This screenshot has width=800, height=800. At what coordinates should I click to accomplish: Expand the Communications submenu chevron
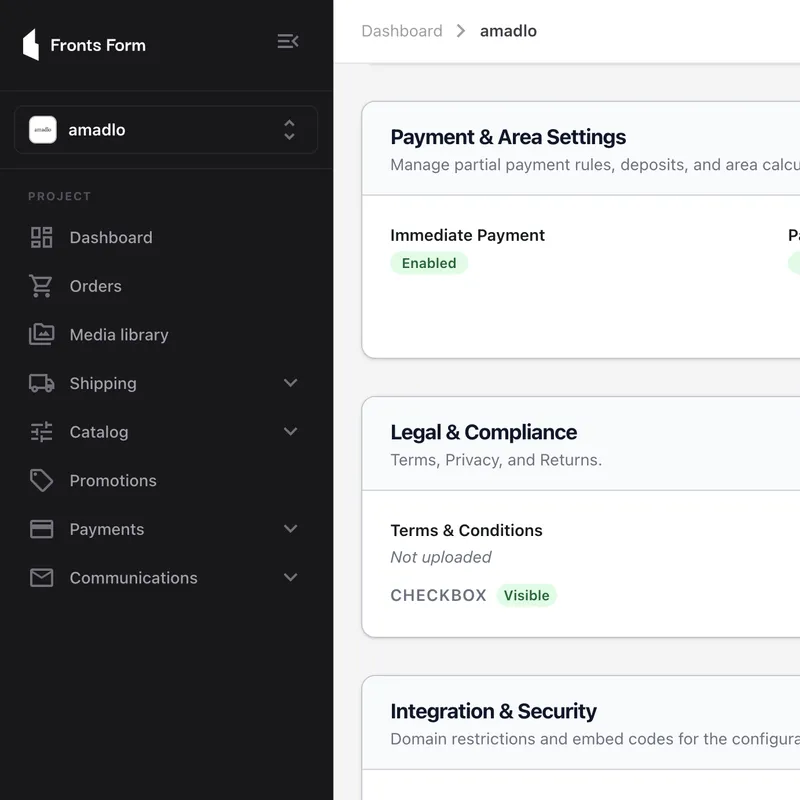point(290,577)
